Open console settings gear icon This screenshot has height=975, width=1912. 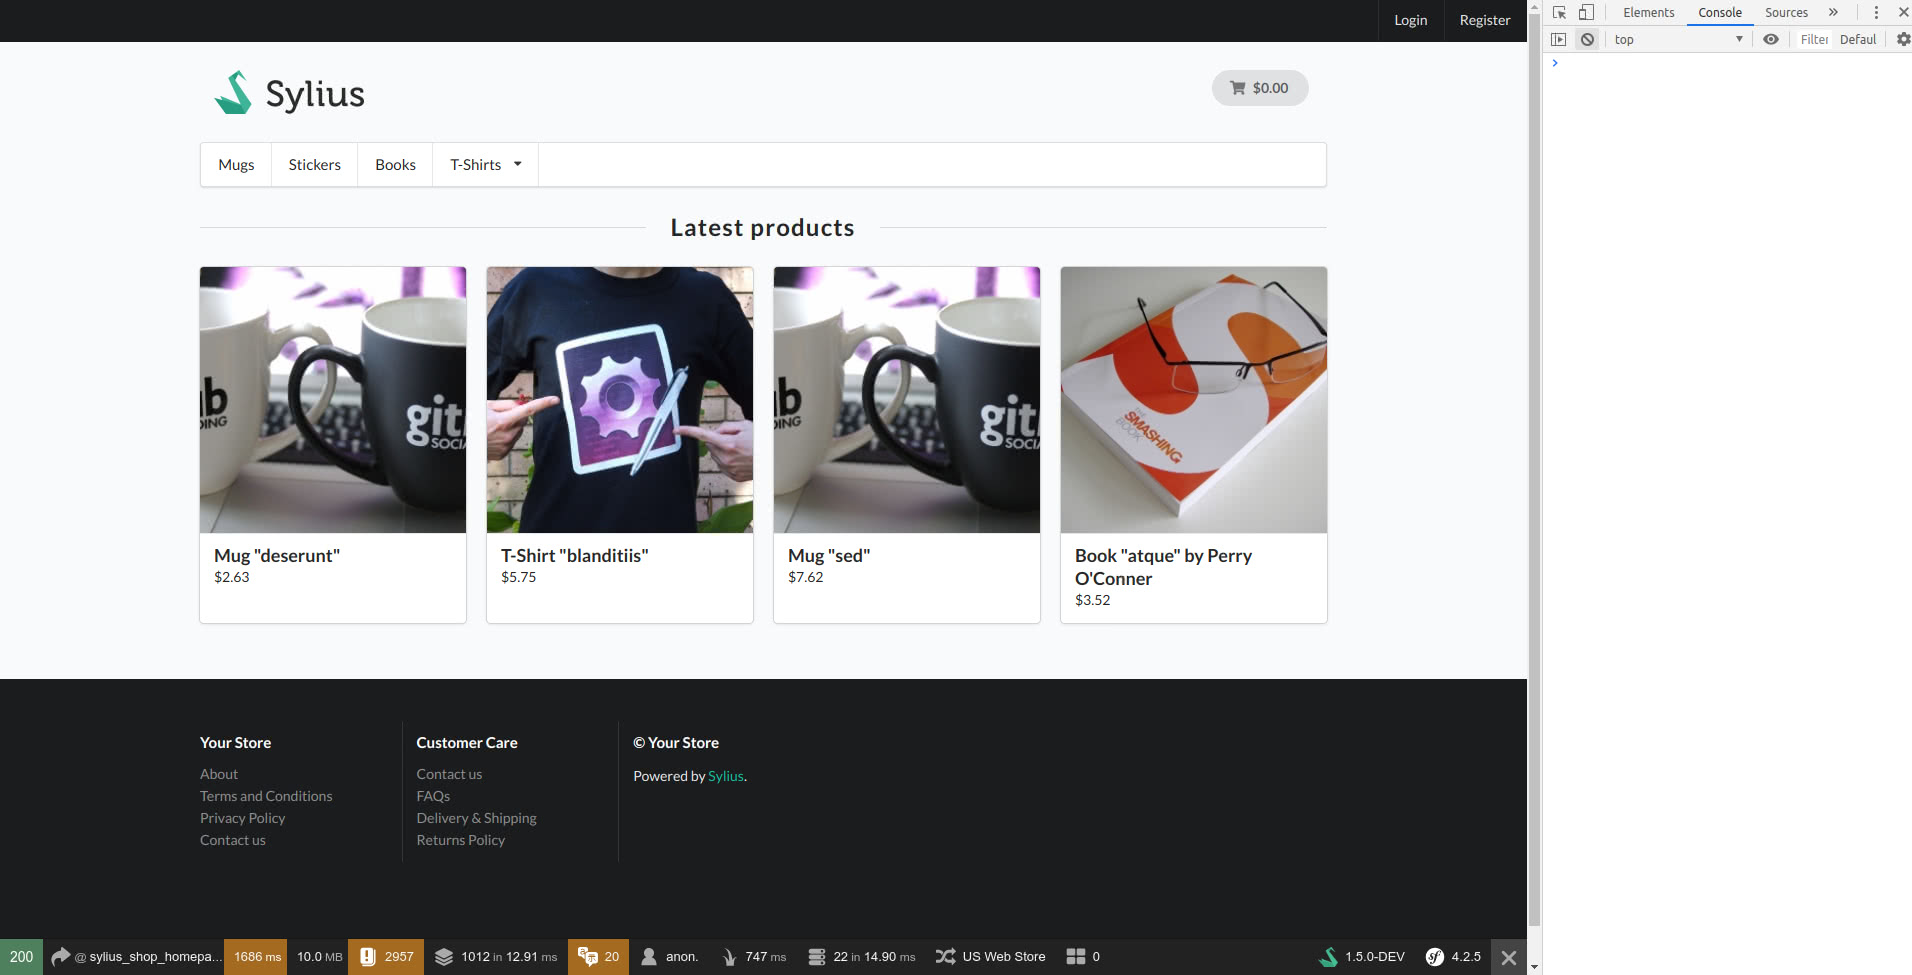click(1903, 40)
